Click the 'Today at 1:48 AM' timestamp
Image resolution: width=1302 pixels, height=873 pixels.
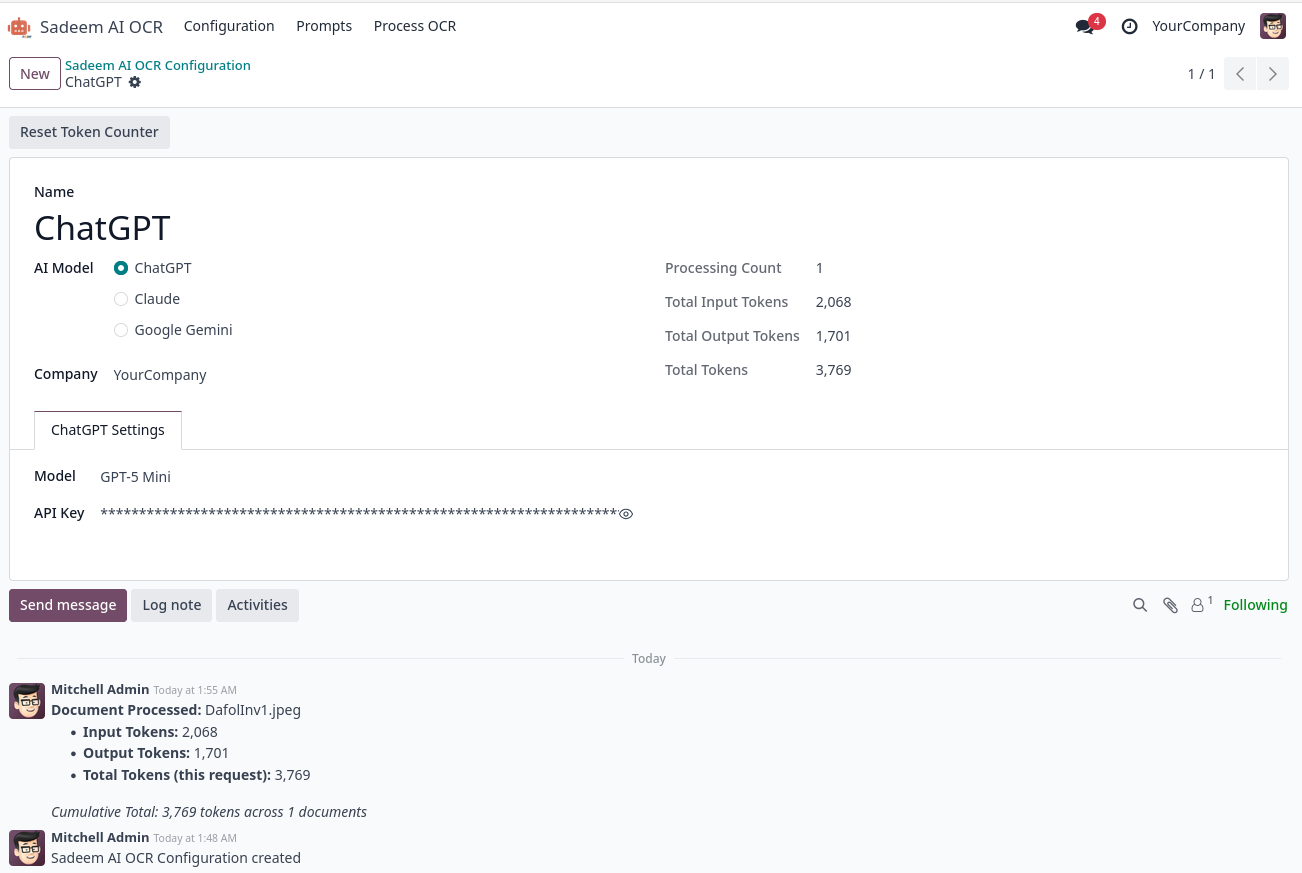pos(195,838)
